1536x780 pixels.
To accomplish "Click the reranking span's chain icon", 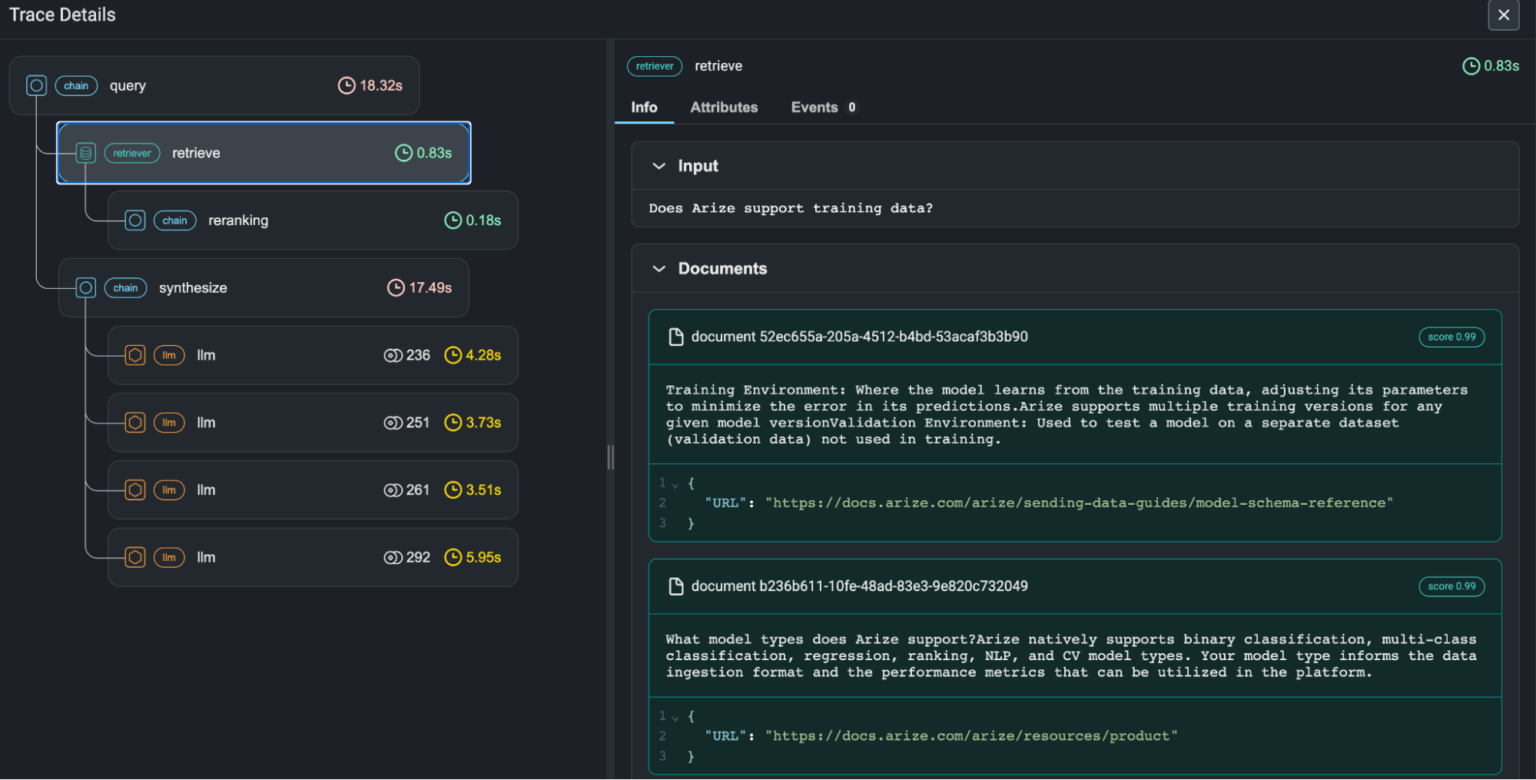I will tap(175, 220).
